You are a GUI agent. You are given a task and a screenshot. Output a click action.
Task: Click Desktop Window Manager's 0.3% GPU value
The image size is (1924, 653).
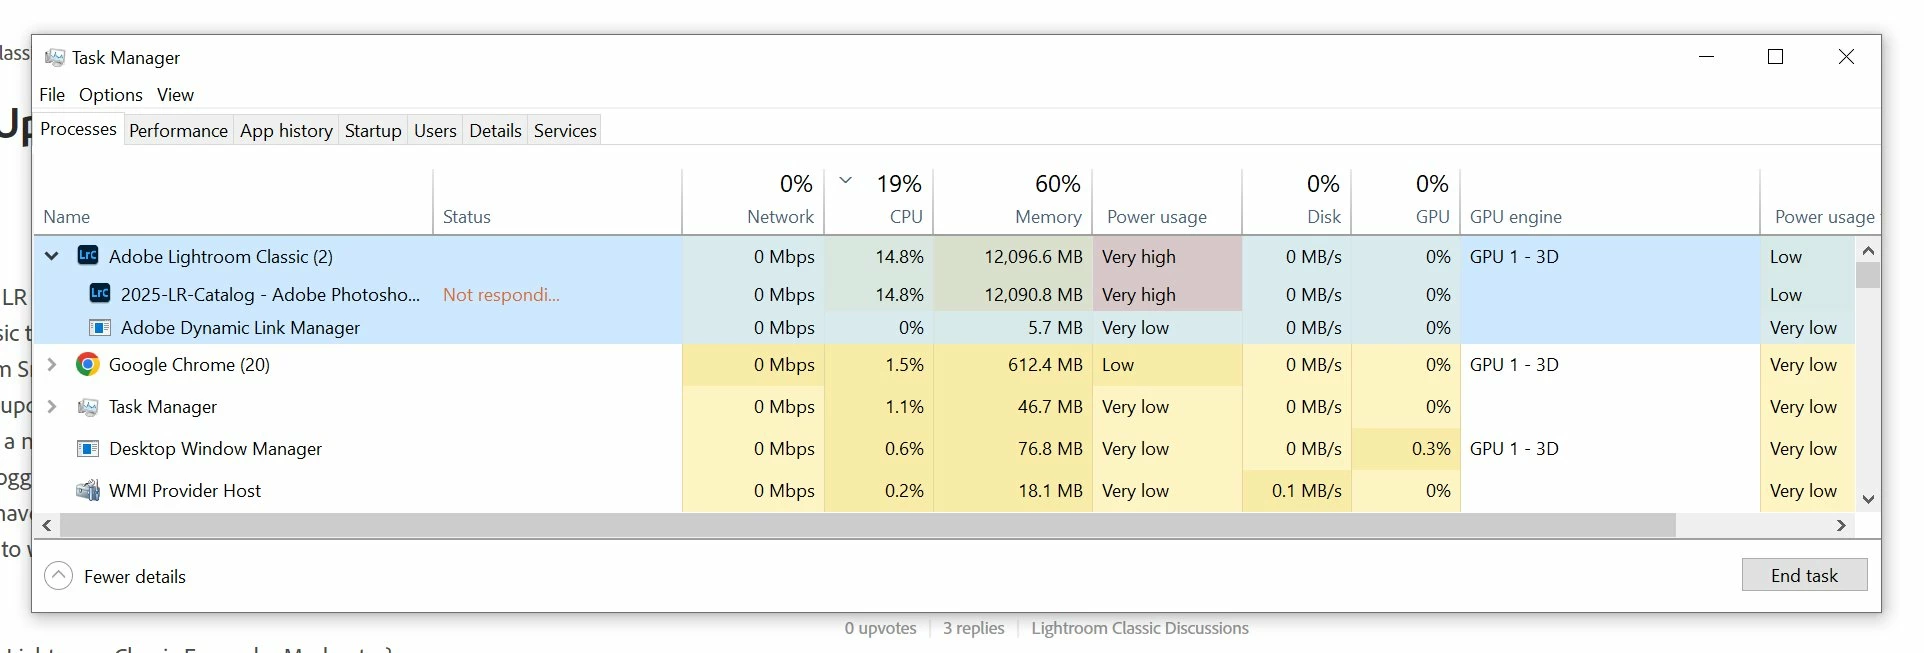(x=1431, y=449)
